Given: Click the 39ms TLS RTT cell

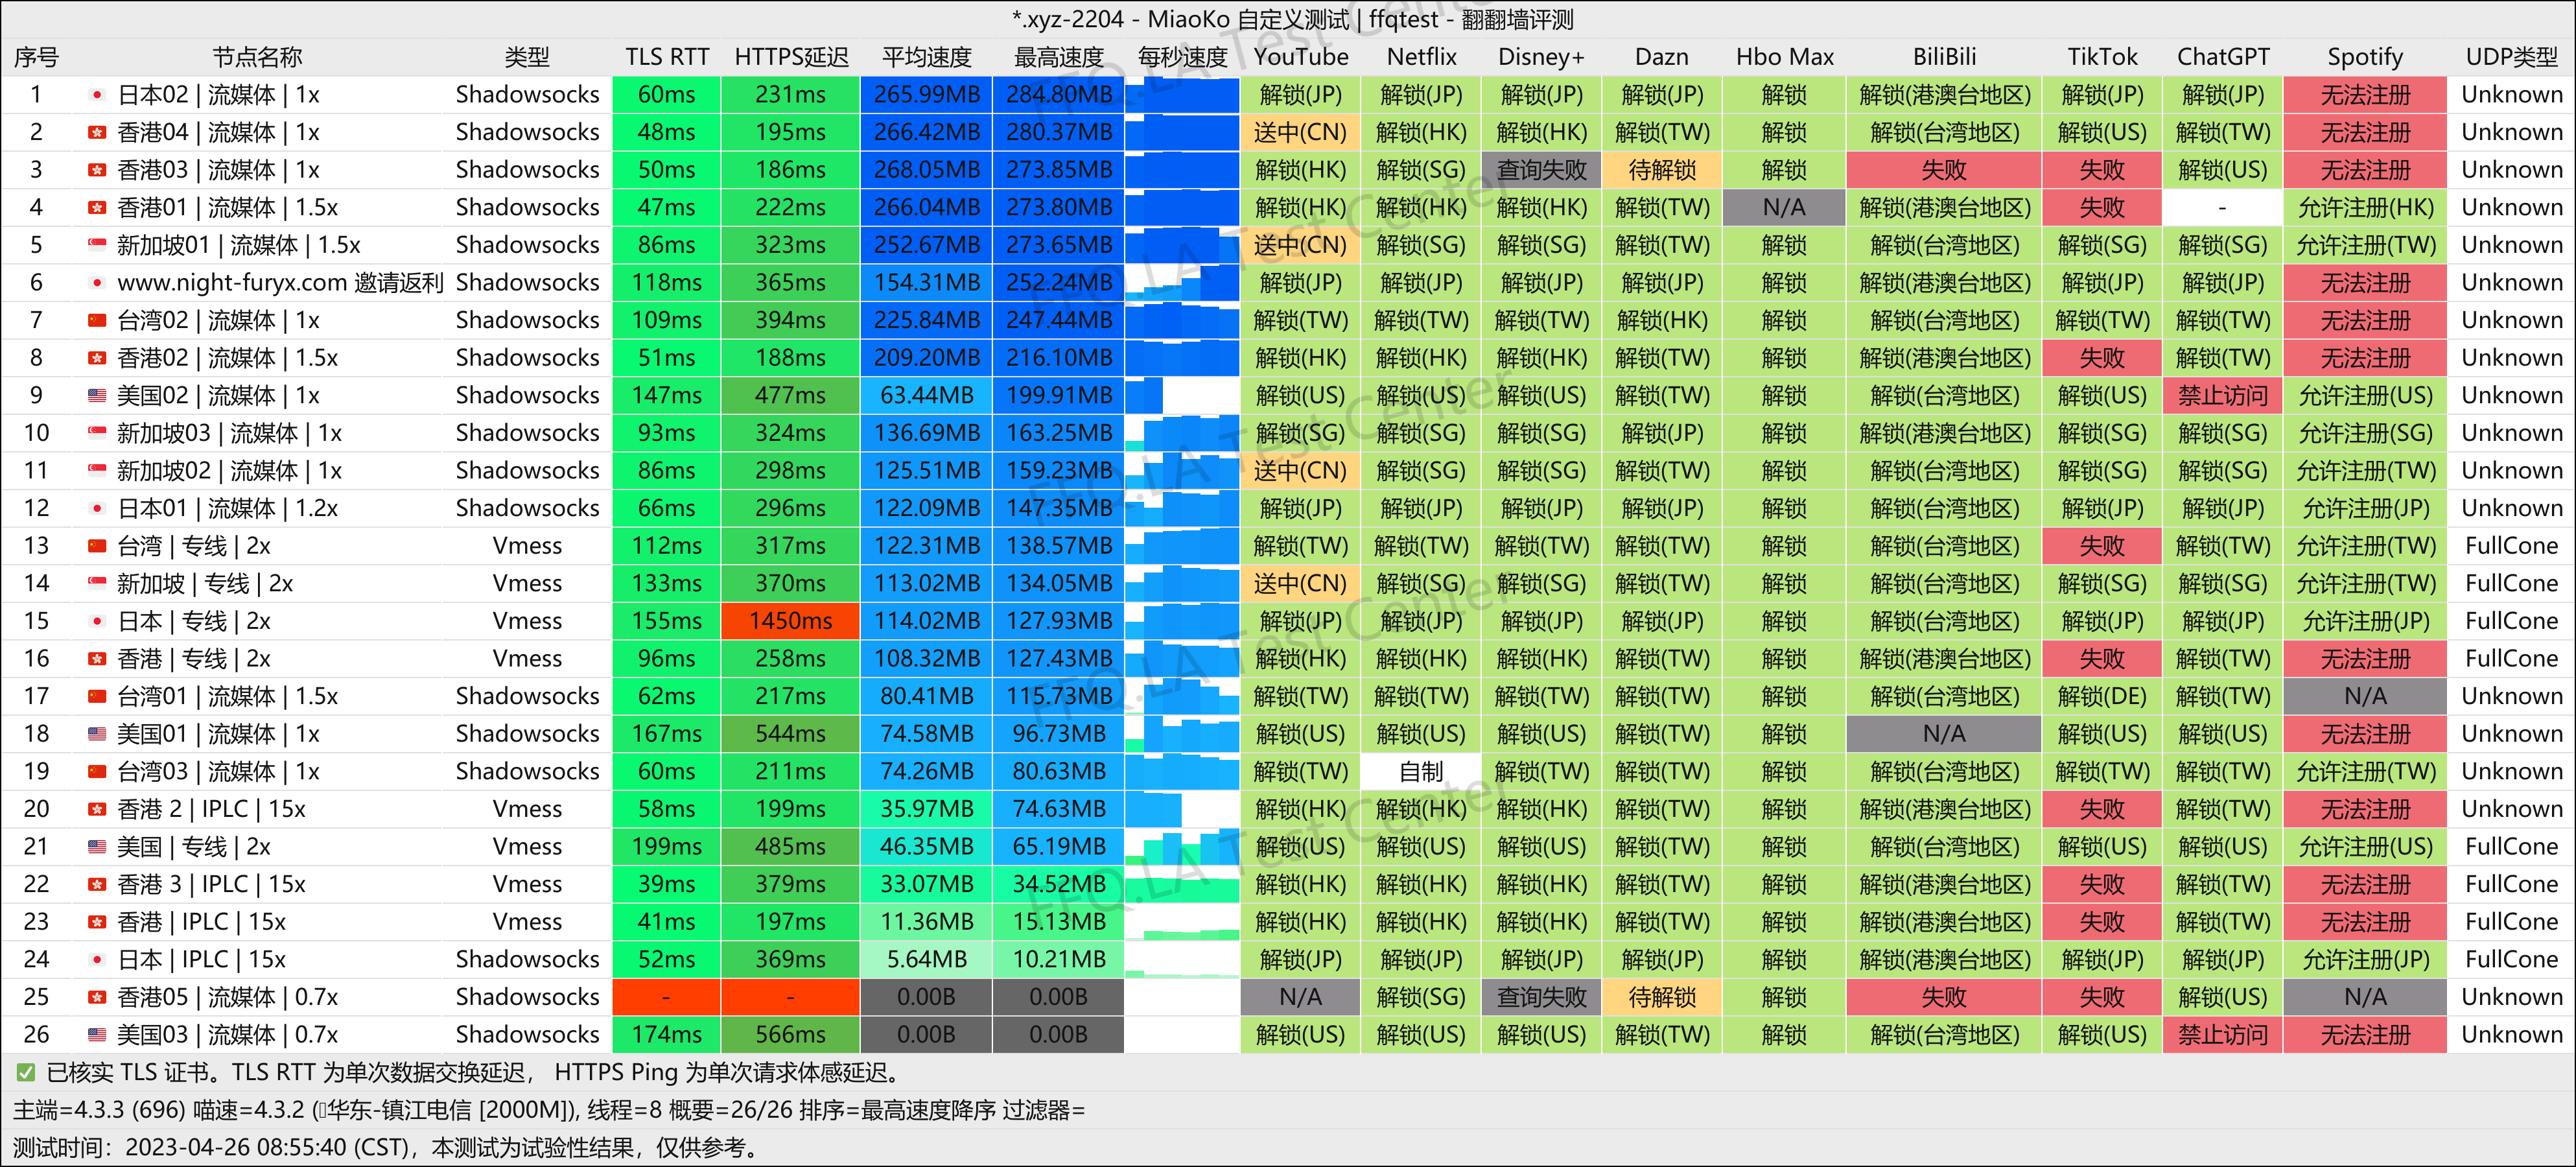Looking at the screenshot, I should click(x=666, y=884).
